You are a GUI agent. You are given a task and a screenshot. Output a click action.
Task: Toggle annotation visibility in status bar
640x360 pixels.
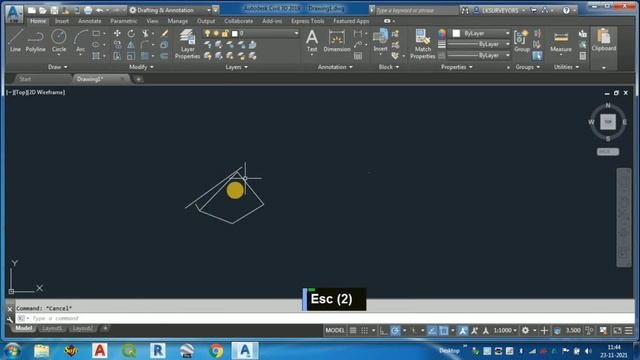click(x=463, y=331)
